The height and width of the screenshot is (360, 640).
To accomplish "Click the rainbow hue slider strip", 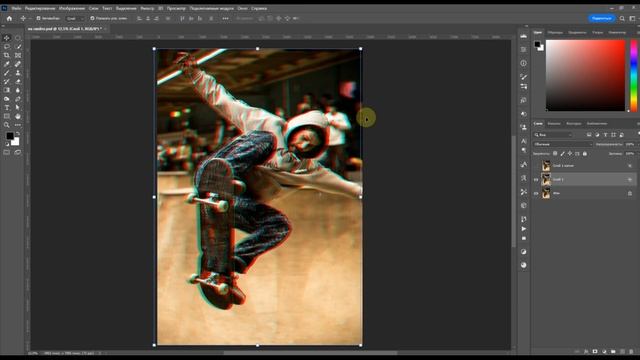I will pos(633,75).
